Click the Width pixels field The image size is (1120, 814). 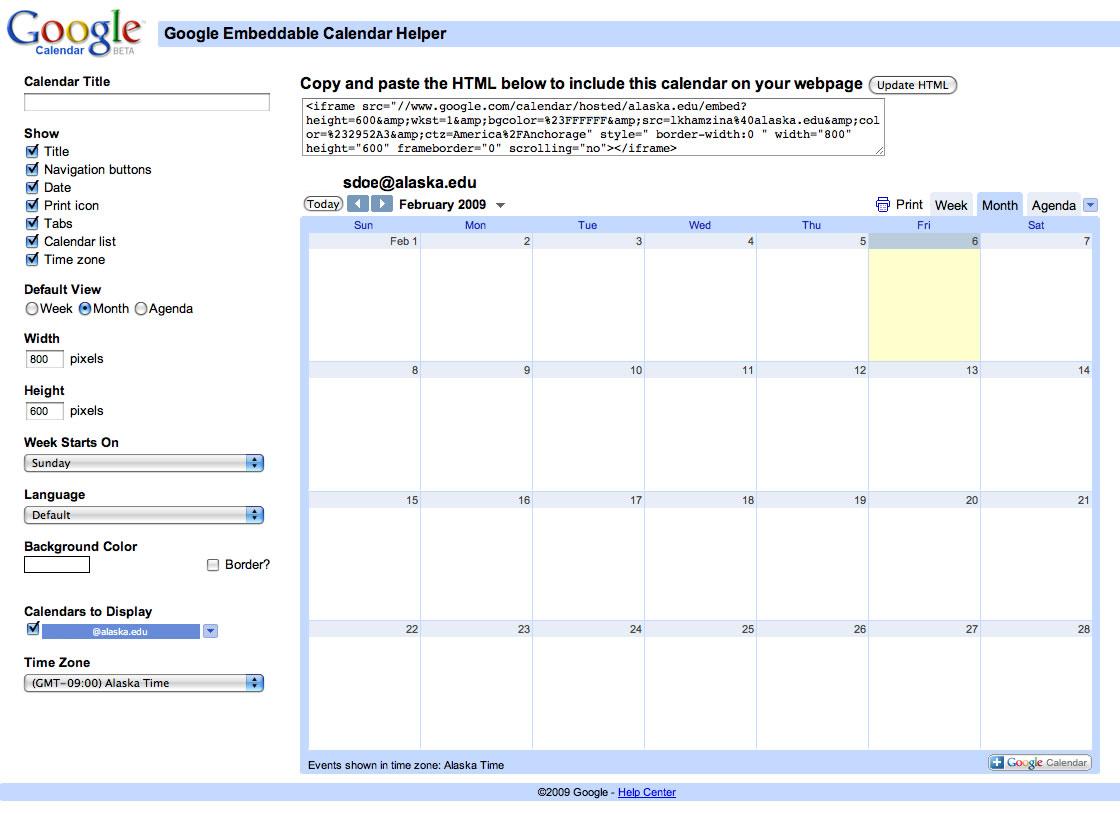(x=44, y=358)
